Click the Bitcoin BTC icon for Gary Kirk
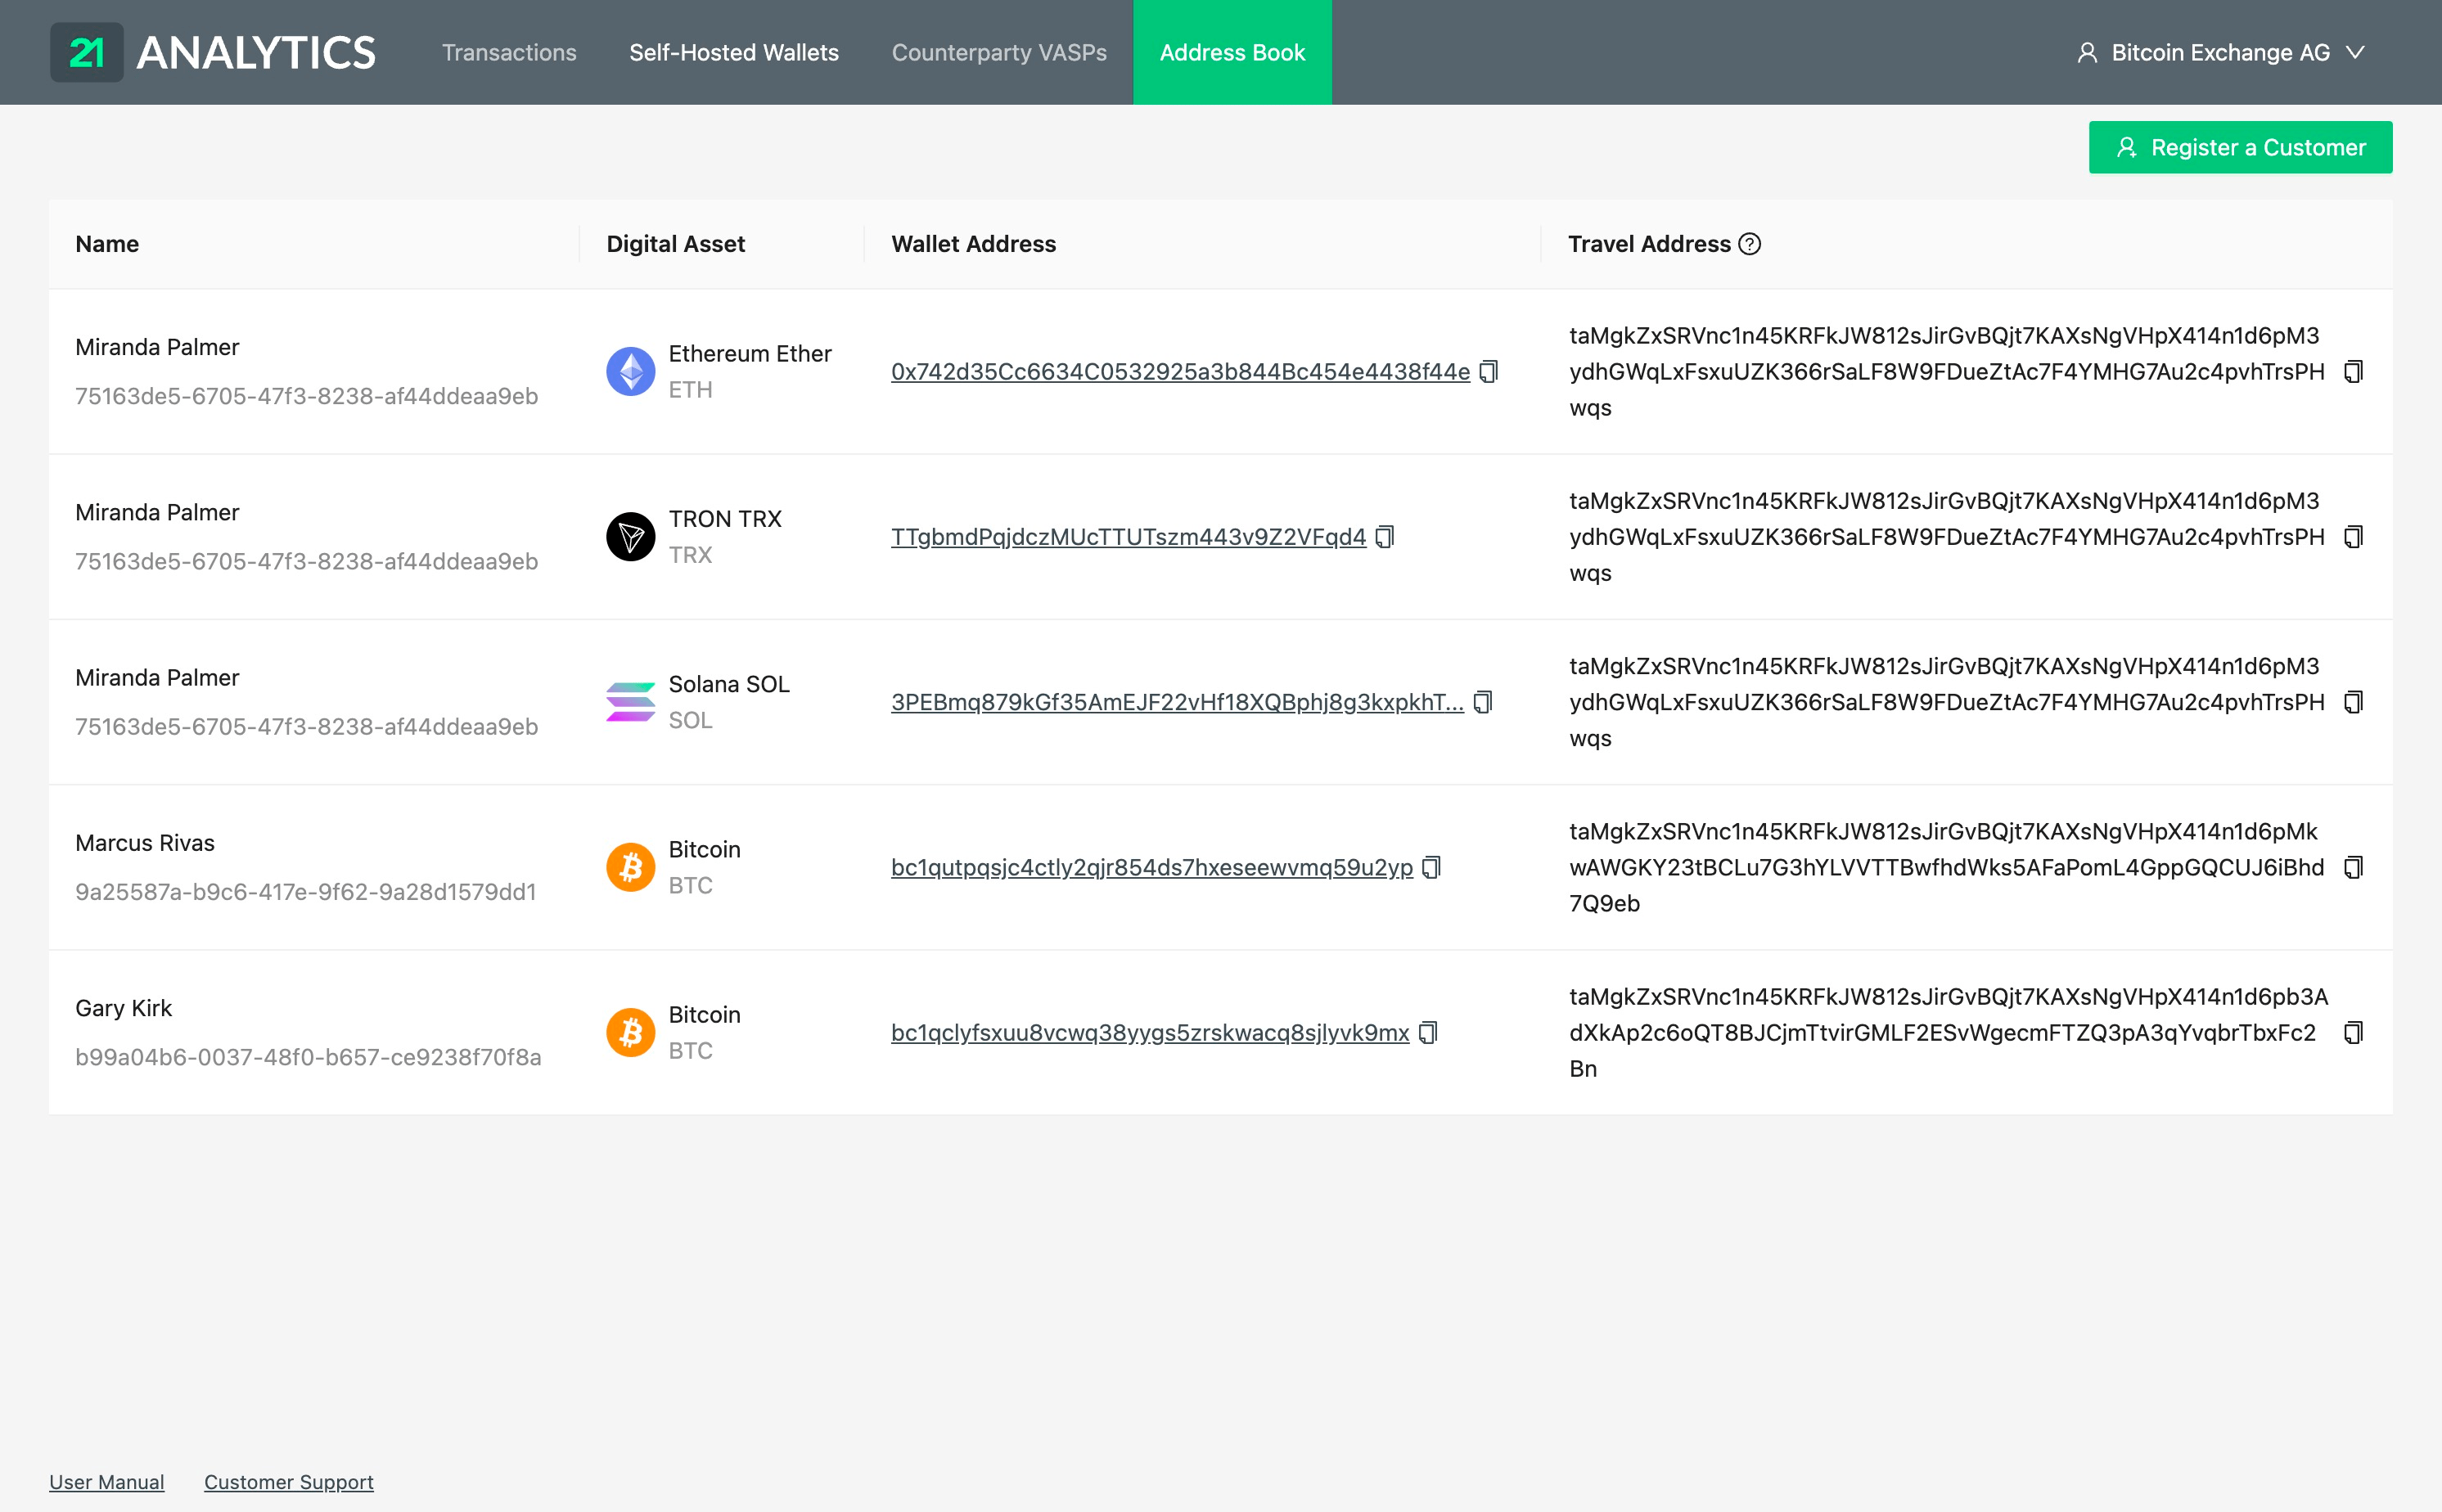 tap(632, 1031)
